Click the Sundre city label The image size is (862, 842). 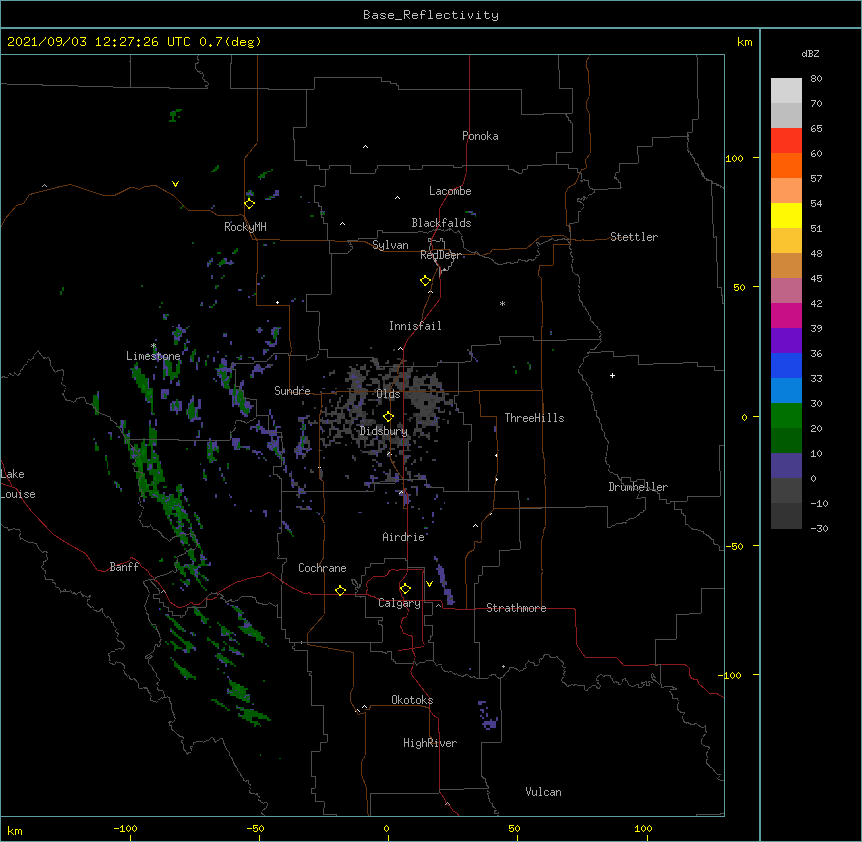[x=292, y=391]
